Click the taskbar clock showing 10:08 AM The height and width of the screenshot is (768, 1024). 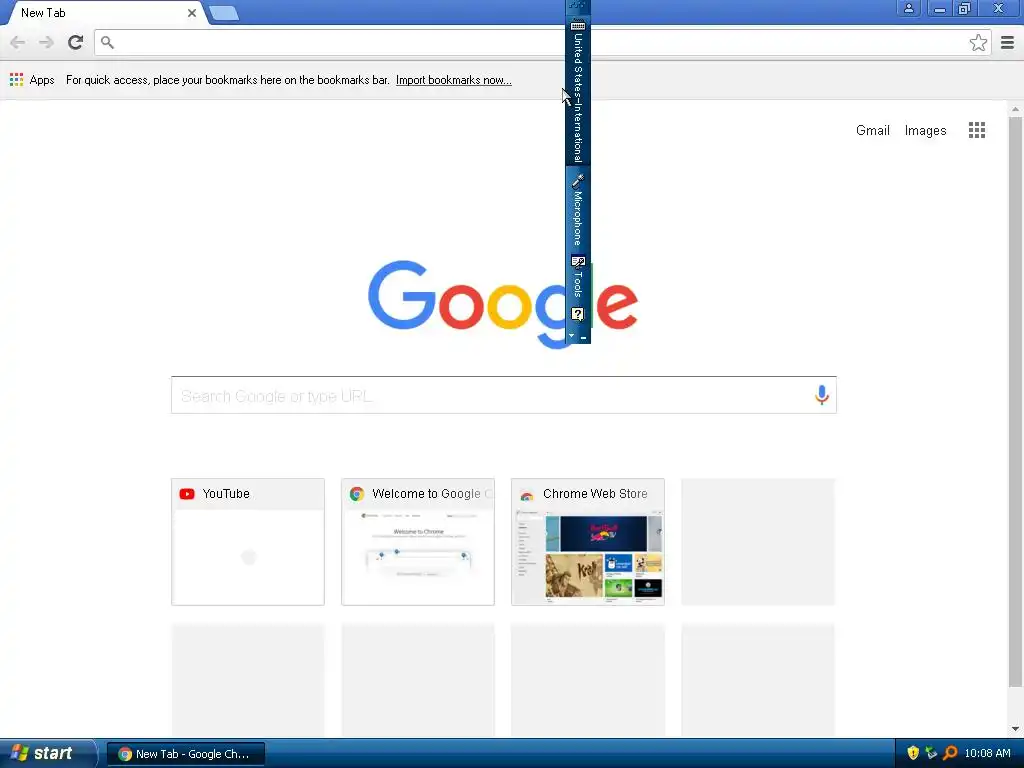987,753
